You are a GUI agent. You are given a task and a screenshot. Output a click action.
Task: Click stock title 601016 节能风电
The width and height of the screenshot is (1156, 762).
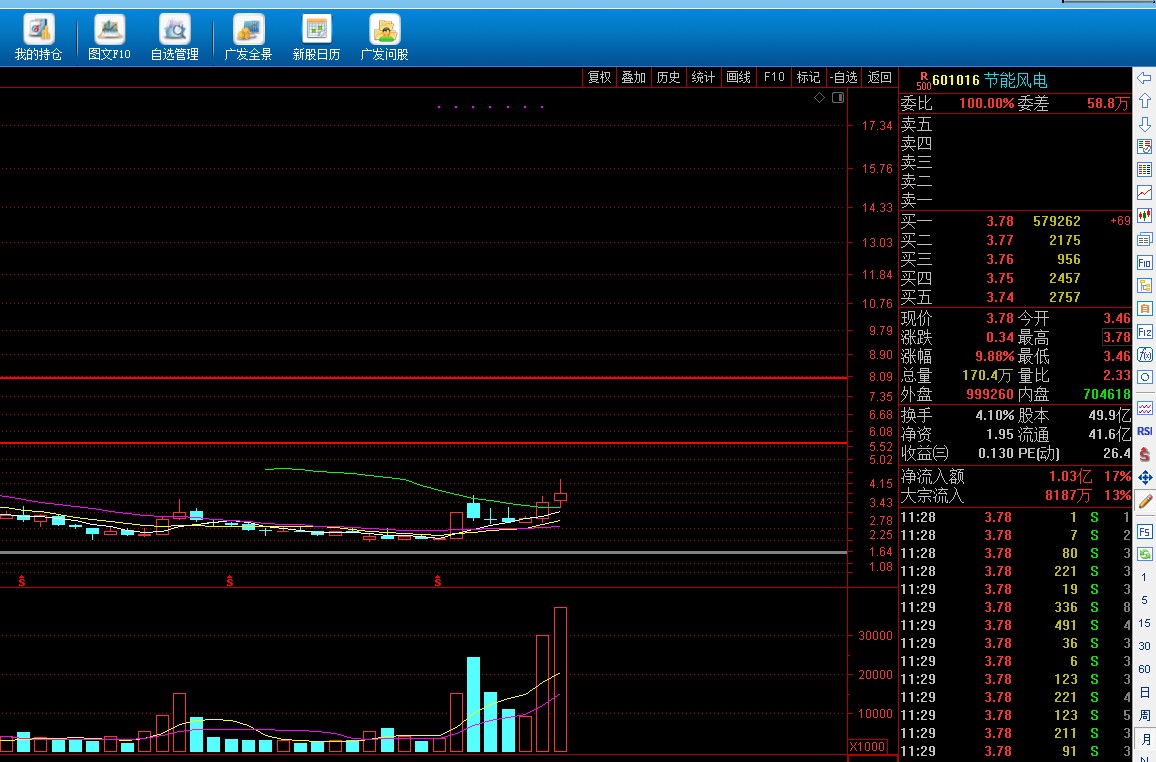tap(989, 80)
